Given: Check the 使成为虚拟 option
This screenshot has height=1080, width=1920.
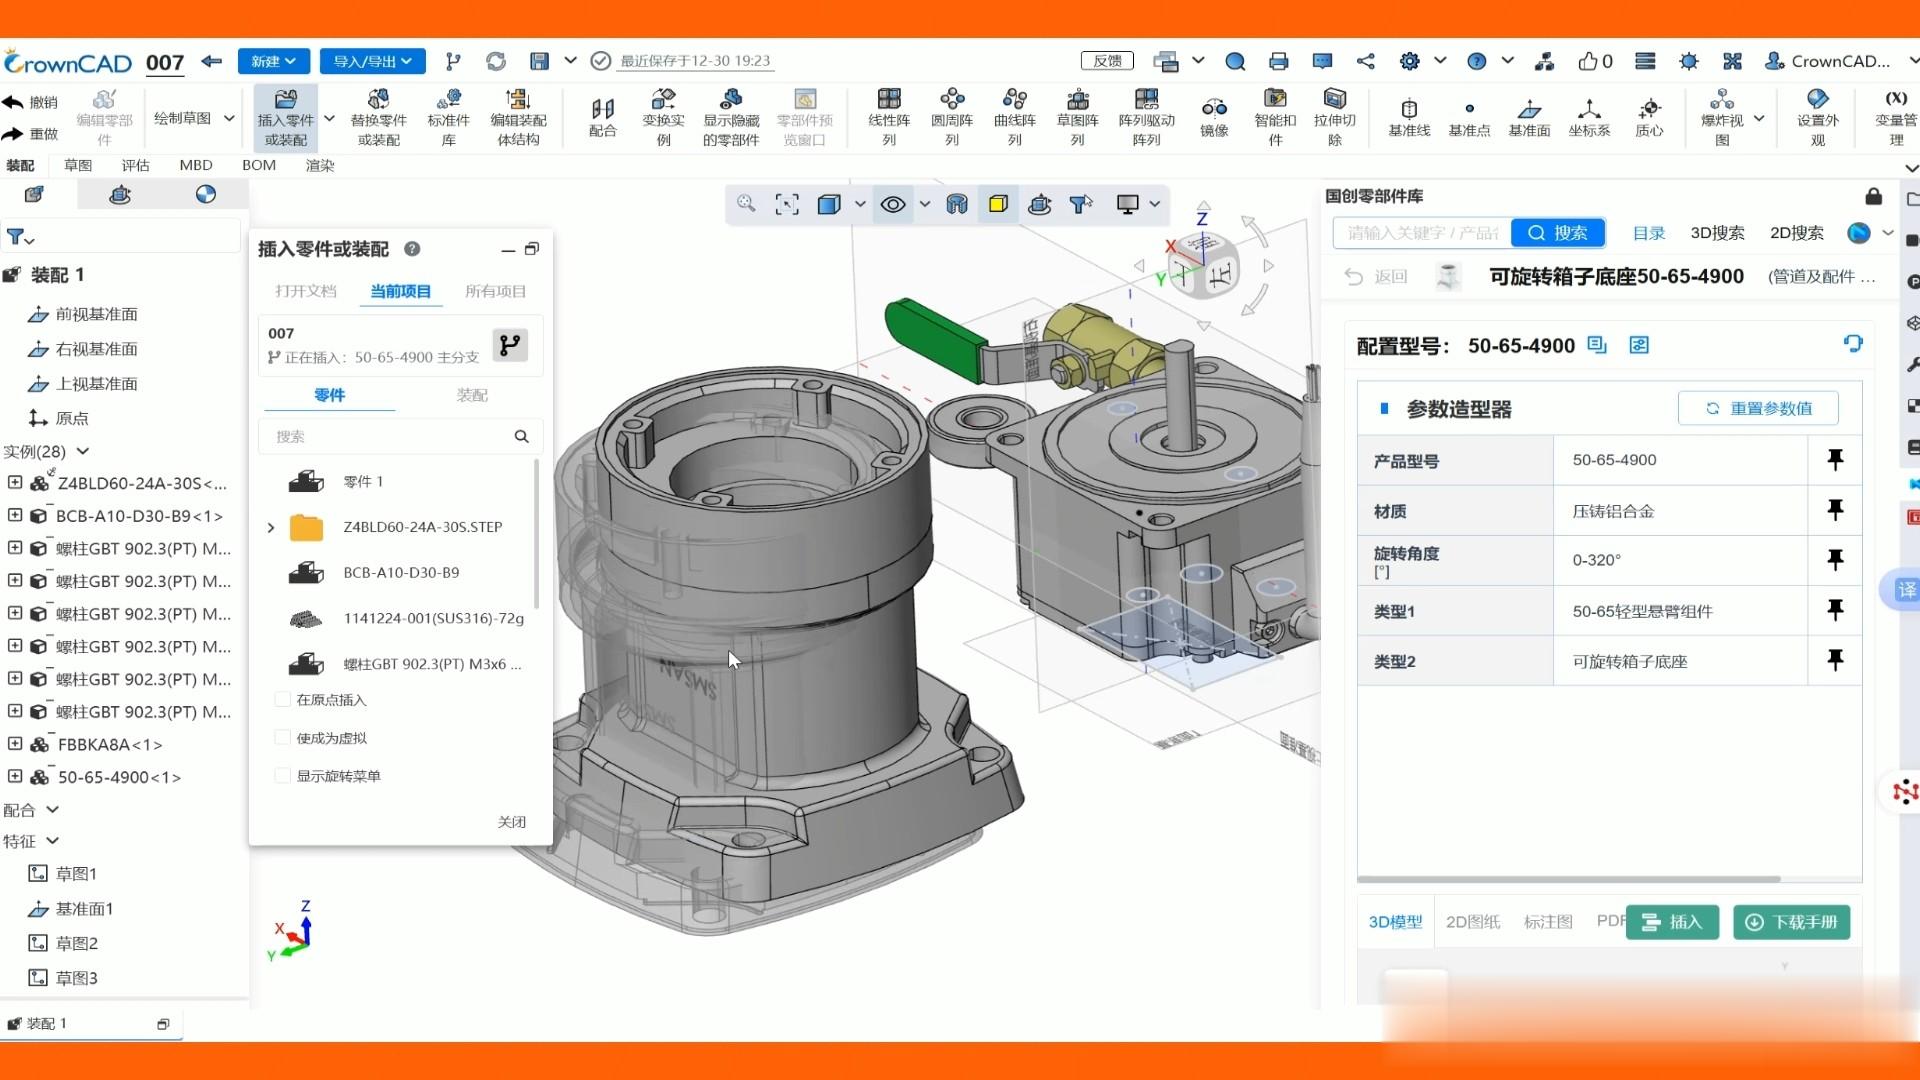Looking at the screenshot, I should [283, 738].
